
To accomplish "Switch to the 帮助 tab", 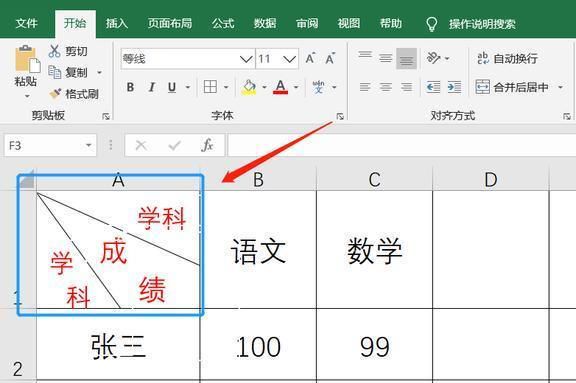I will tap(391, 24).
